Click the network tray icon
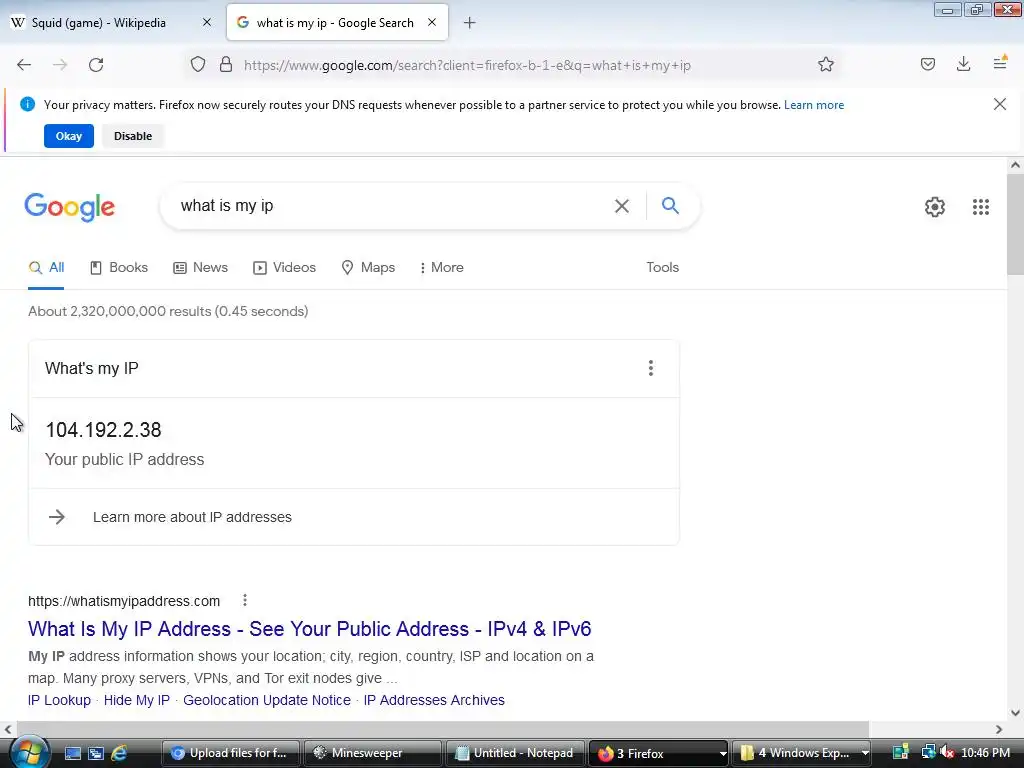 coord(927,753)
